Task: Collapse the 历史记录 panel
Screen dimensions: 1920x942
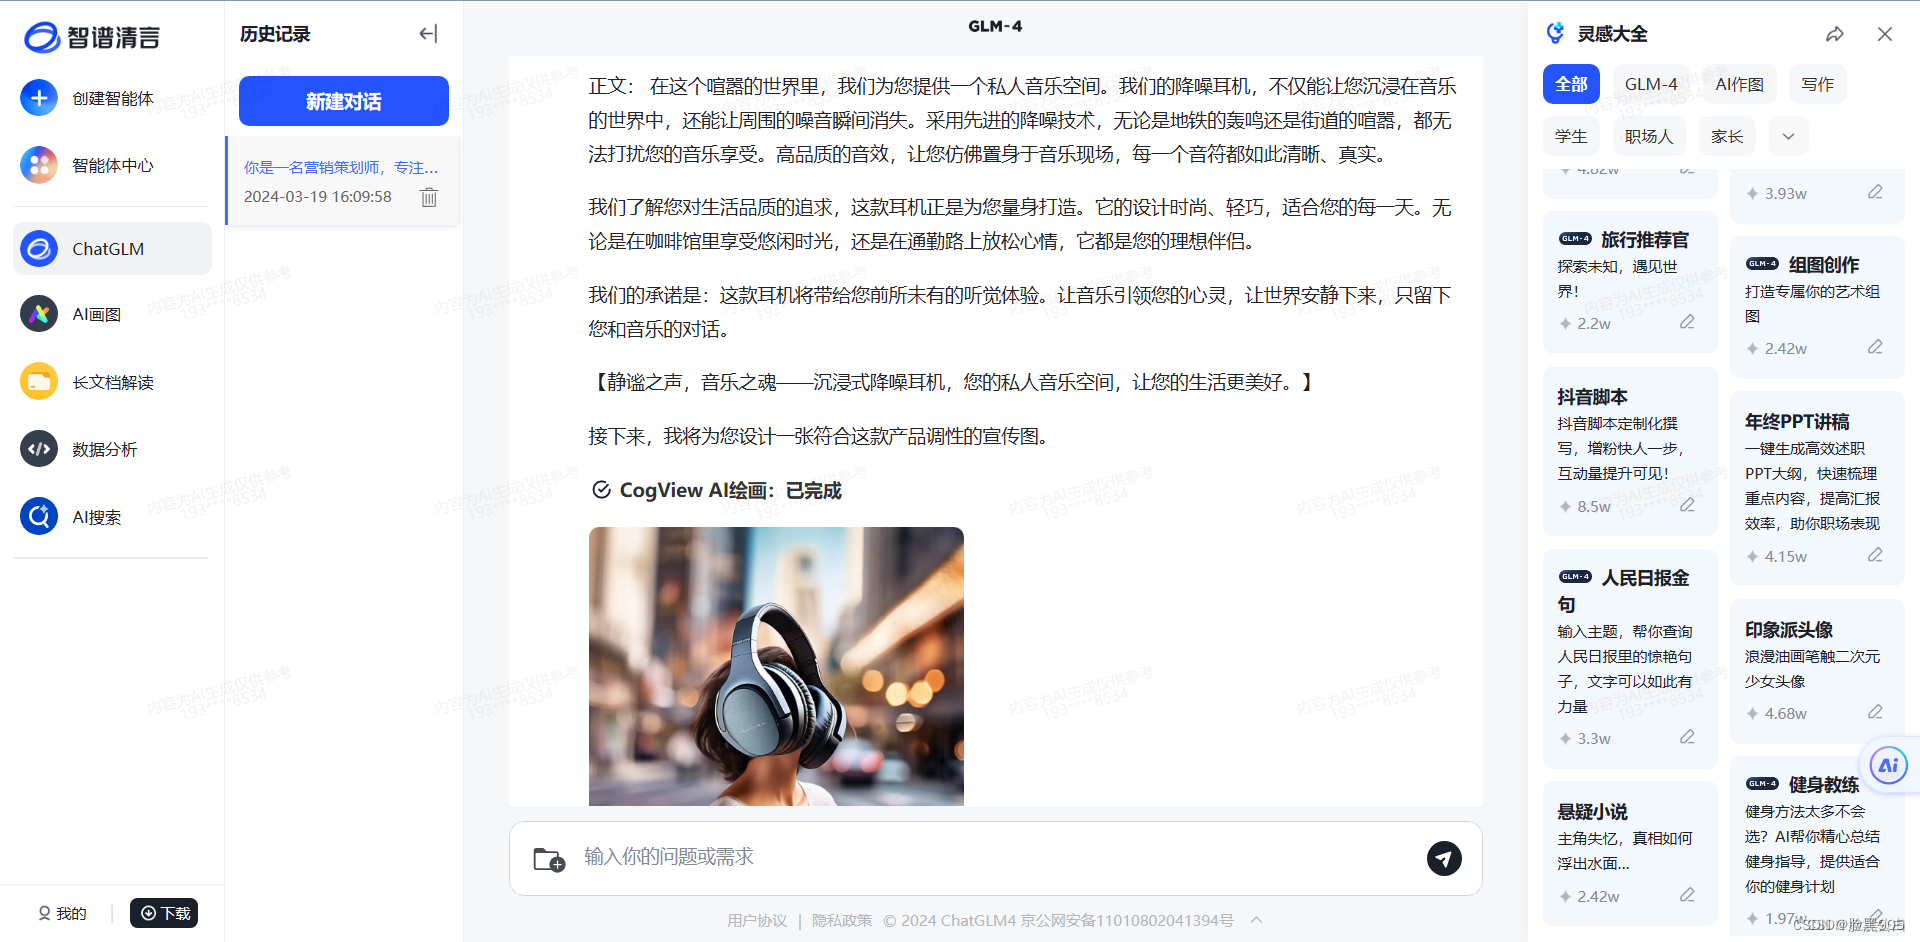Action: (x=428, y=34)
